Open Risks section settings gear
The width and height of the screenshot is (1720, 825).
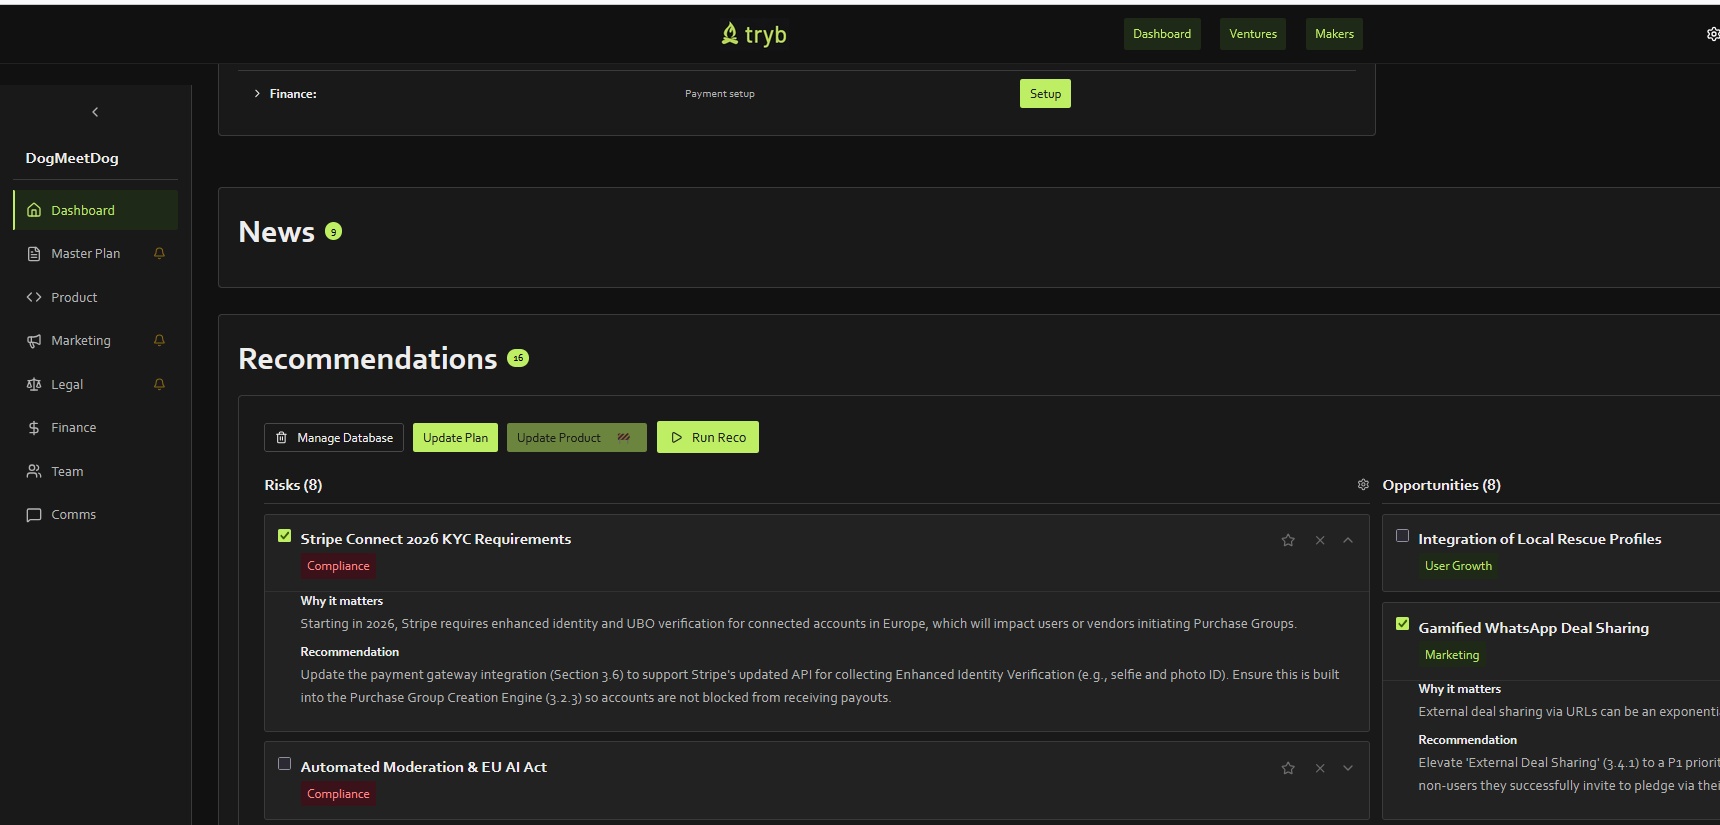1363,484
